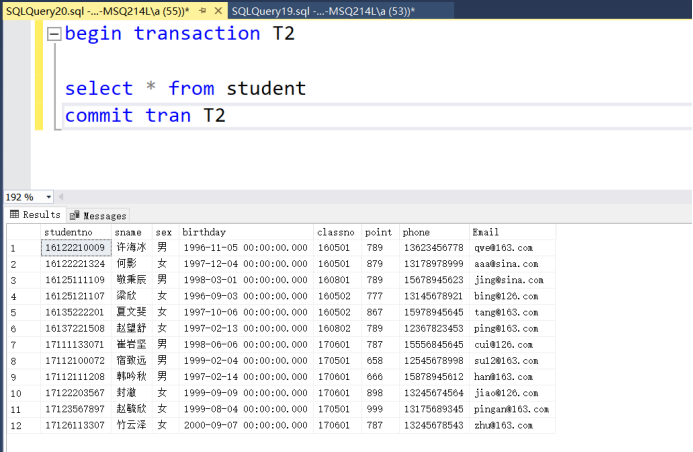Click phone cell 15978945645
This screenshot has height=452, width=693.
pyautogui.click(x=434, y=312)
